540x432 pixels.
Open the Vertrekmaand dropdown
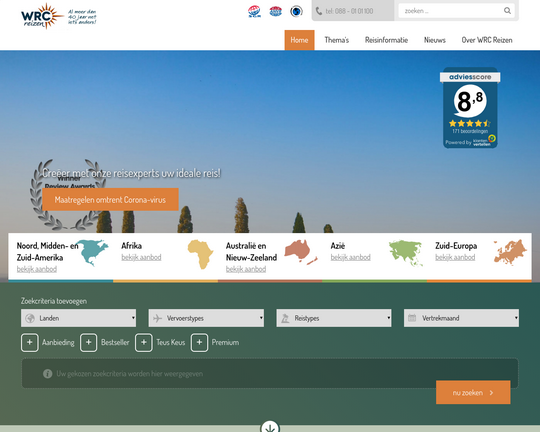pos(461,318)
